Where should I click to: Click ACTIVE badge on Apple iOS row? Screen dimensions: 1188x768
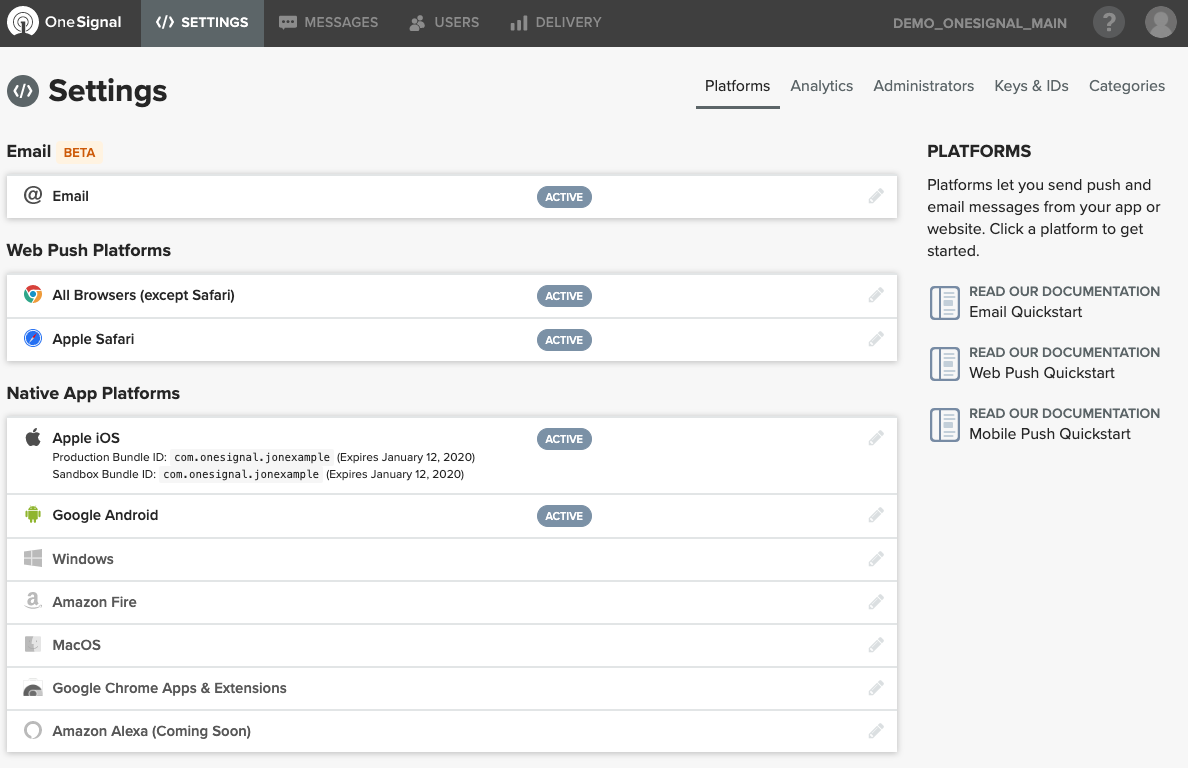[564, 439]
